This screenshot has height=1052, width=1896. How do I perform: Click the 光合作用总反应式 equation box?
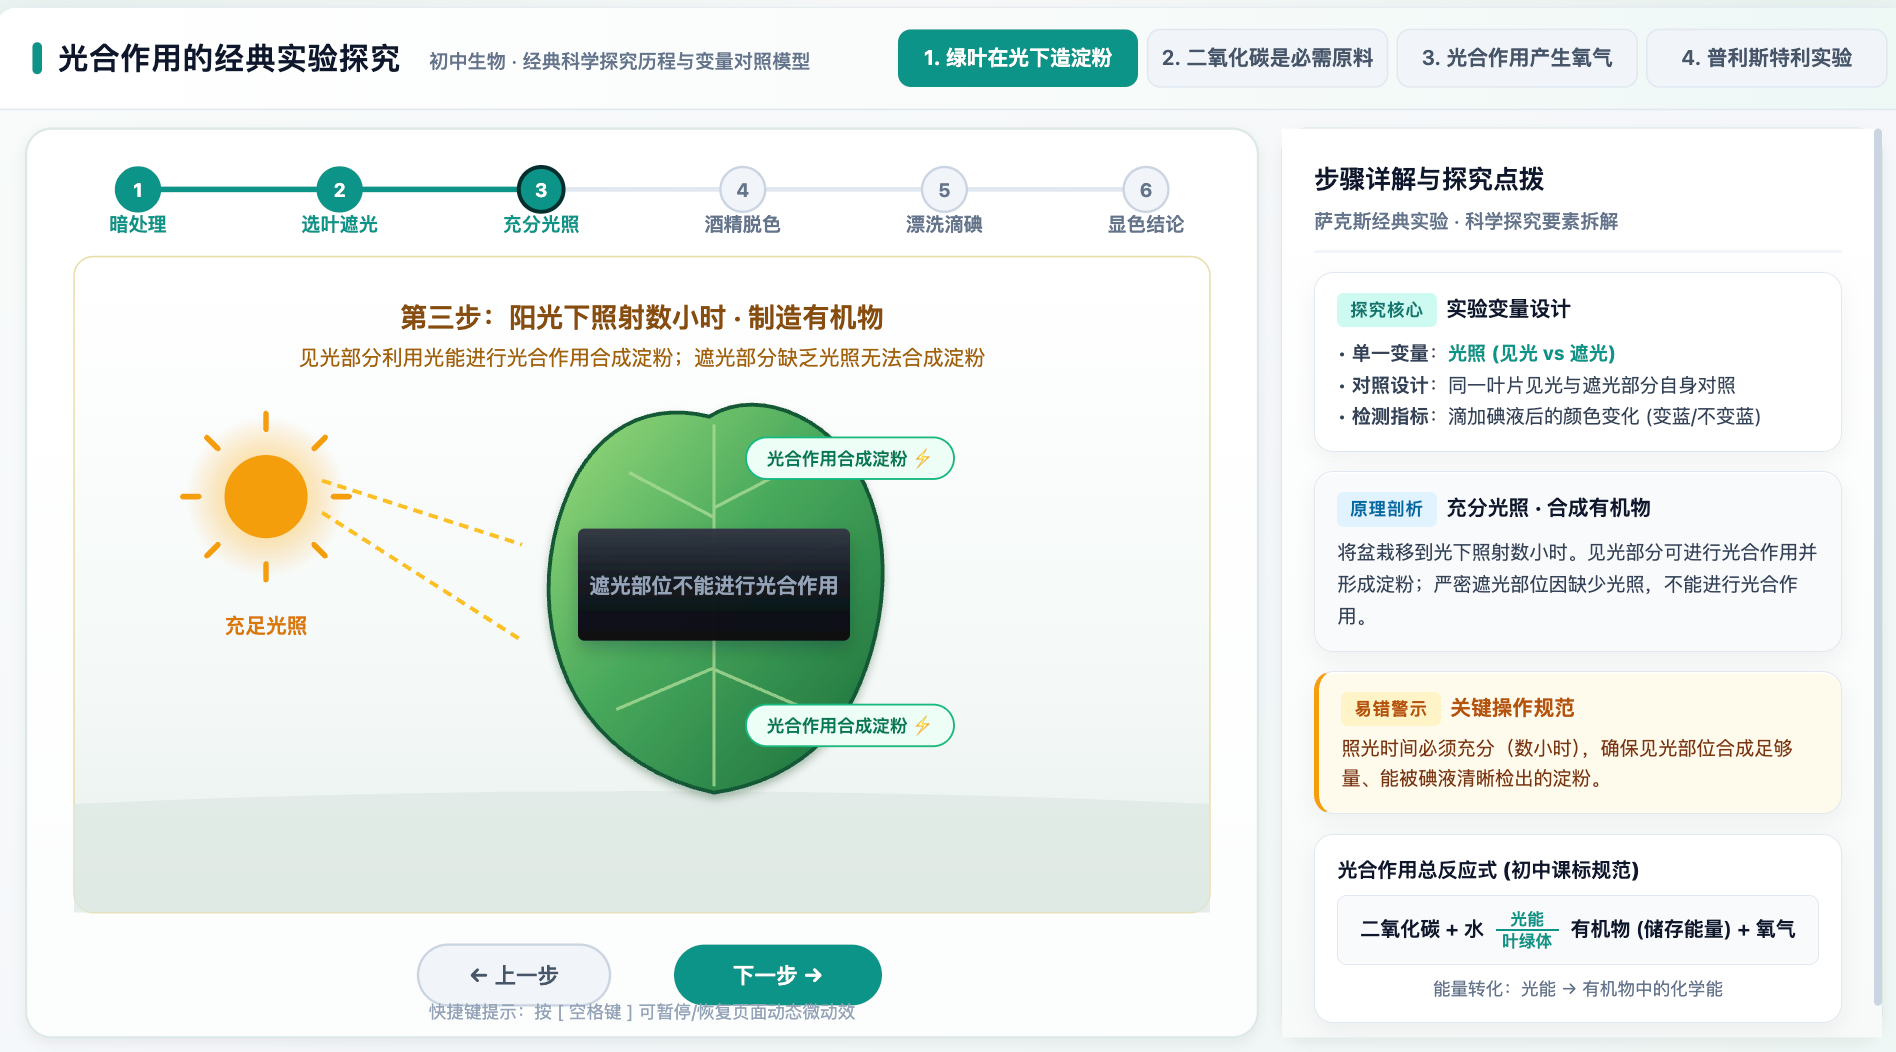pyautogui.click(x=1577, y=930)
